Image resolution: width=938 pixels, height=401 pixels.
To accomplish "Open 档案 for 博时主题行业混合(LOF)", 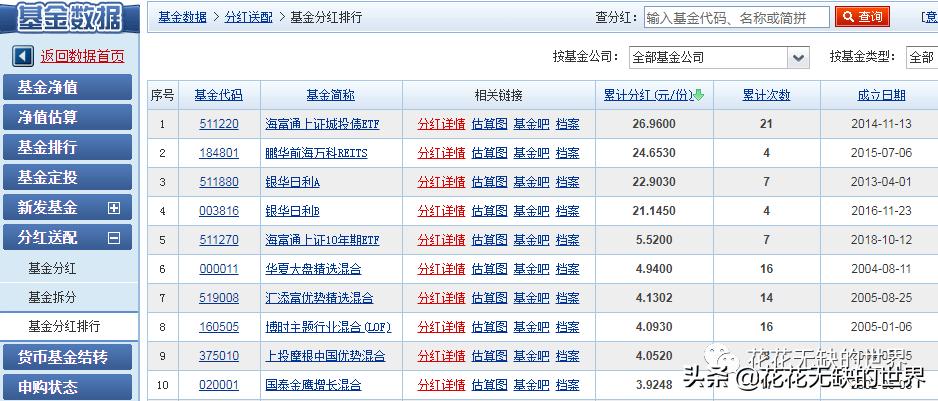I will (567, 327).
